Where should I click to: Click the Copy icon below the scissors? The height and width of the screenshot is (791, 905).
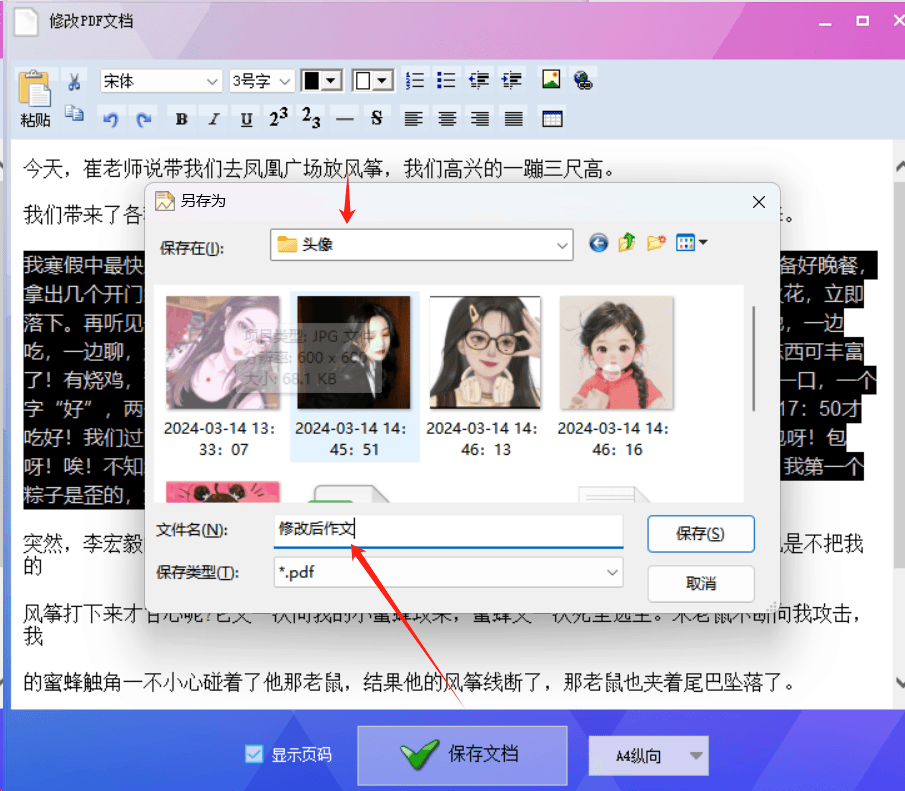click(x=74, y=113)
